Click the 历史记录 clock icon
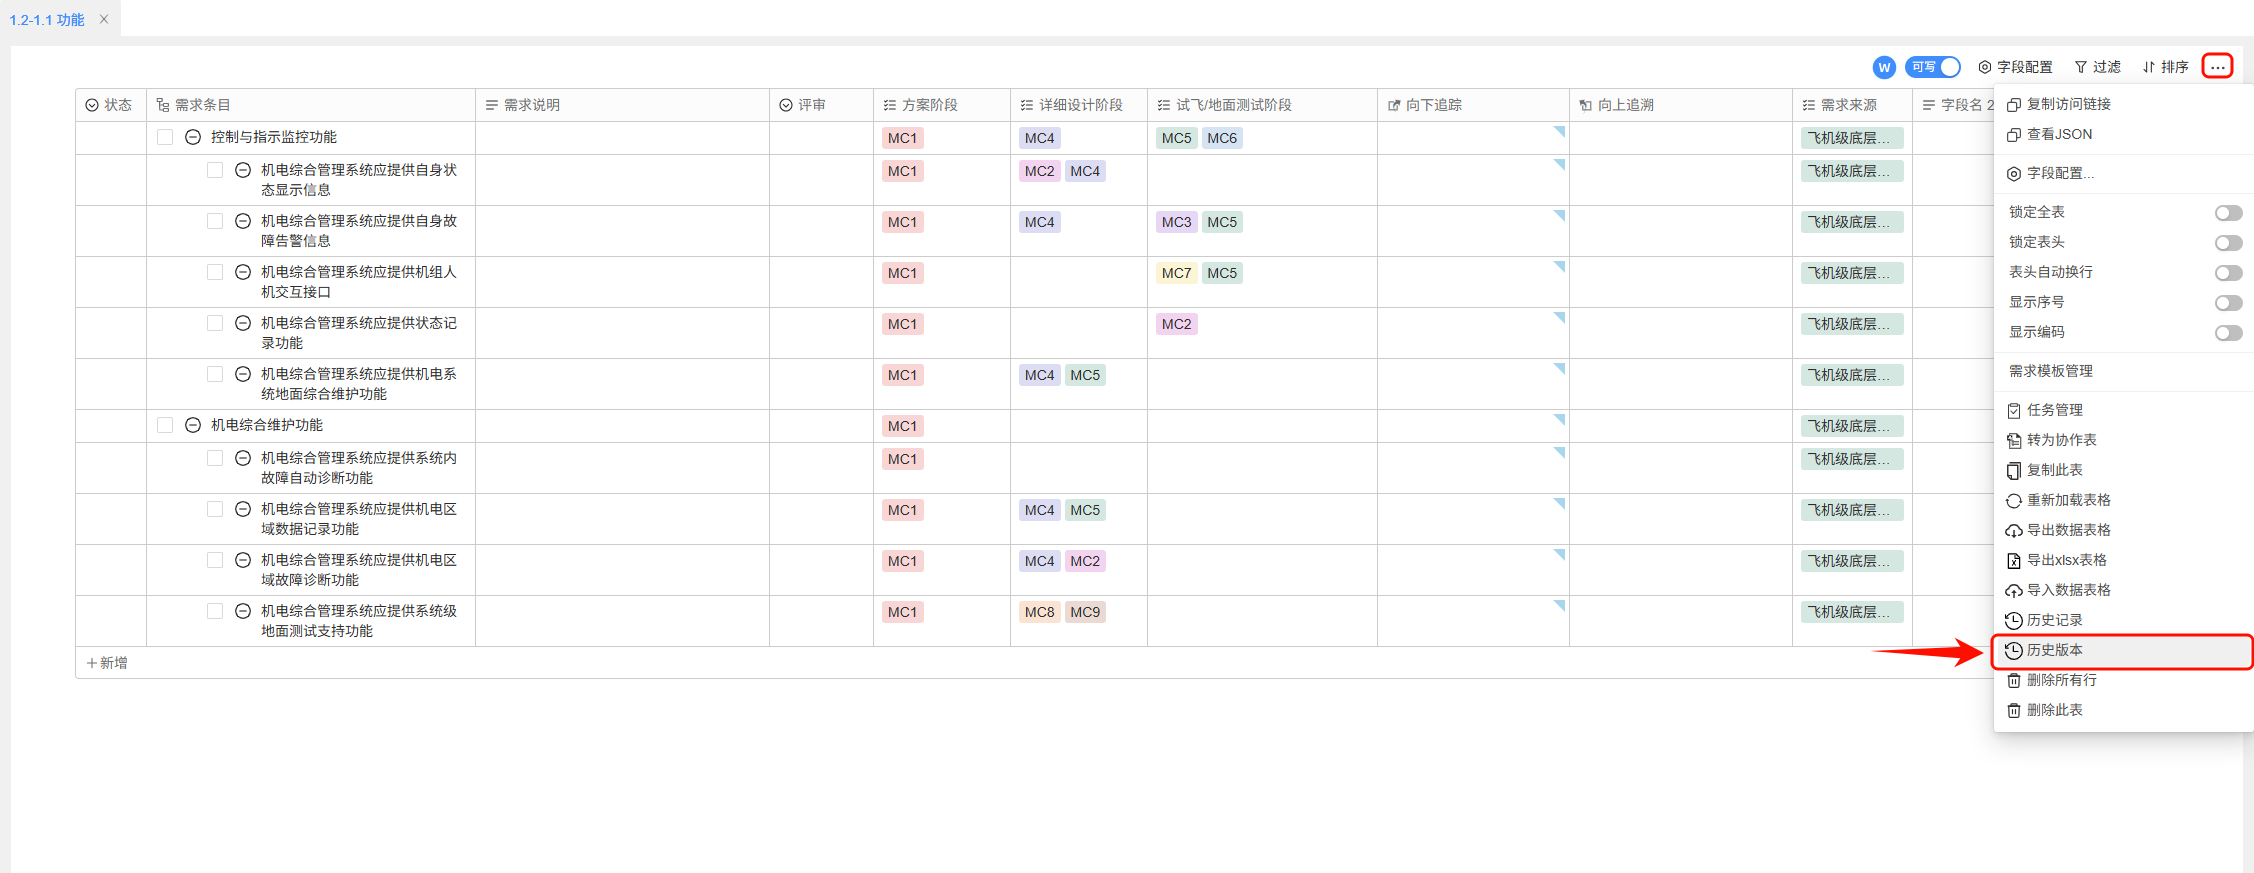Image resolution: width=2254 pixels, height=873 pixels. pyautogui.click(x=2014, y=620)
